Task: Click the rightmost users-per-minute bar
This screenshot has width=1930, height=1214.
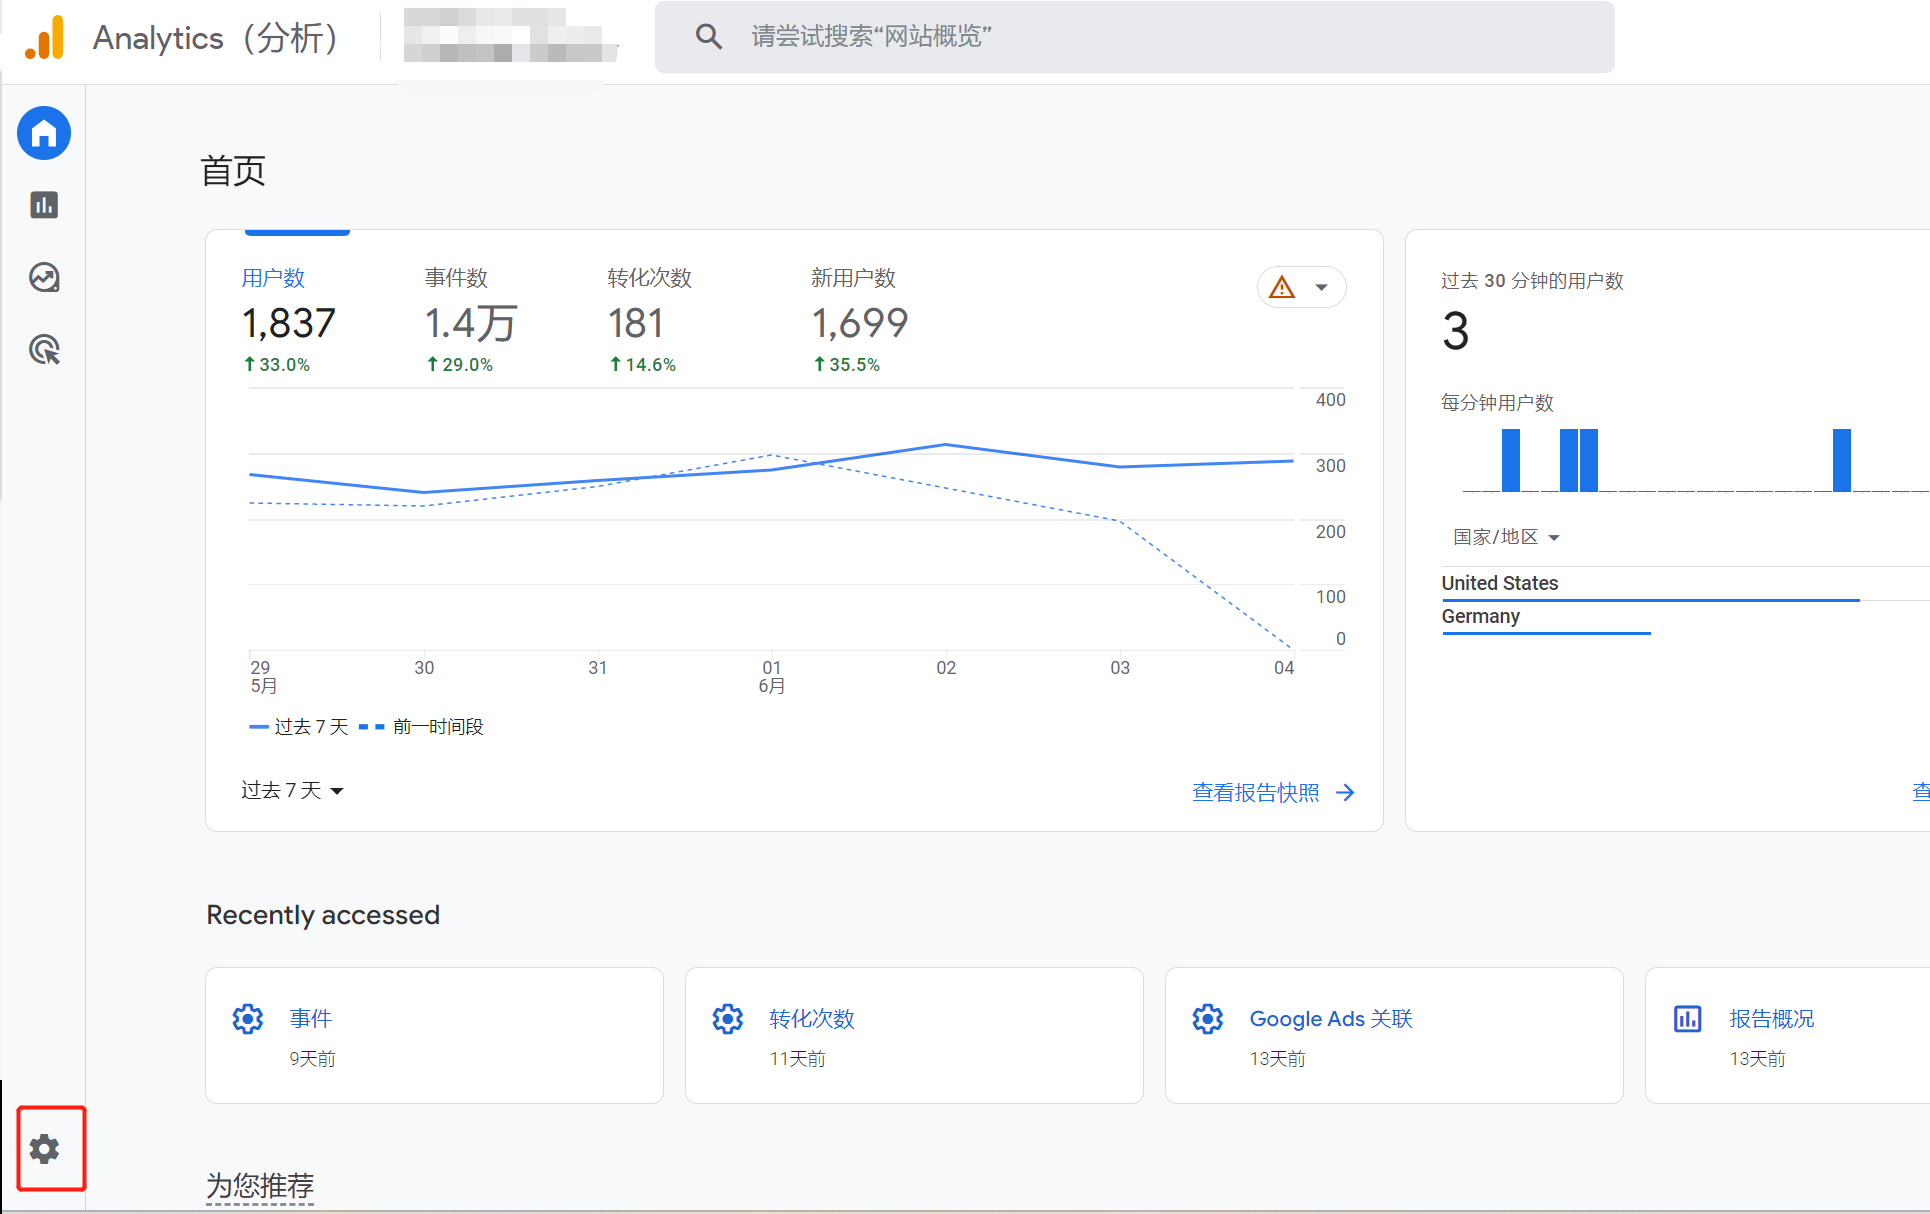Action: (1841, 460)
